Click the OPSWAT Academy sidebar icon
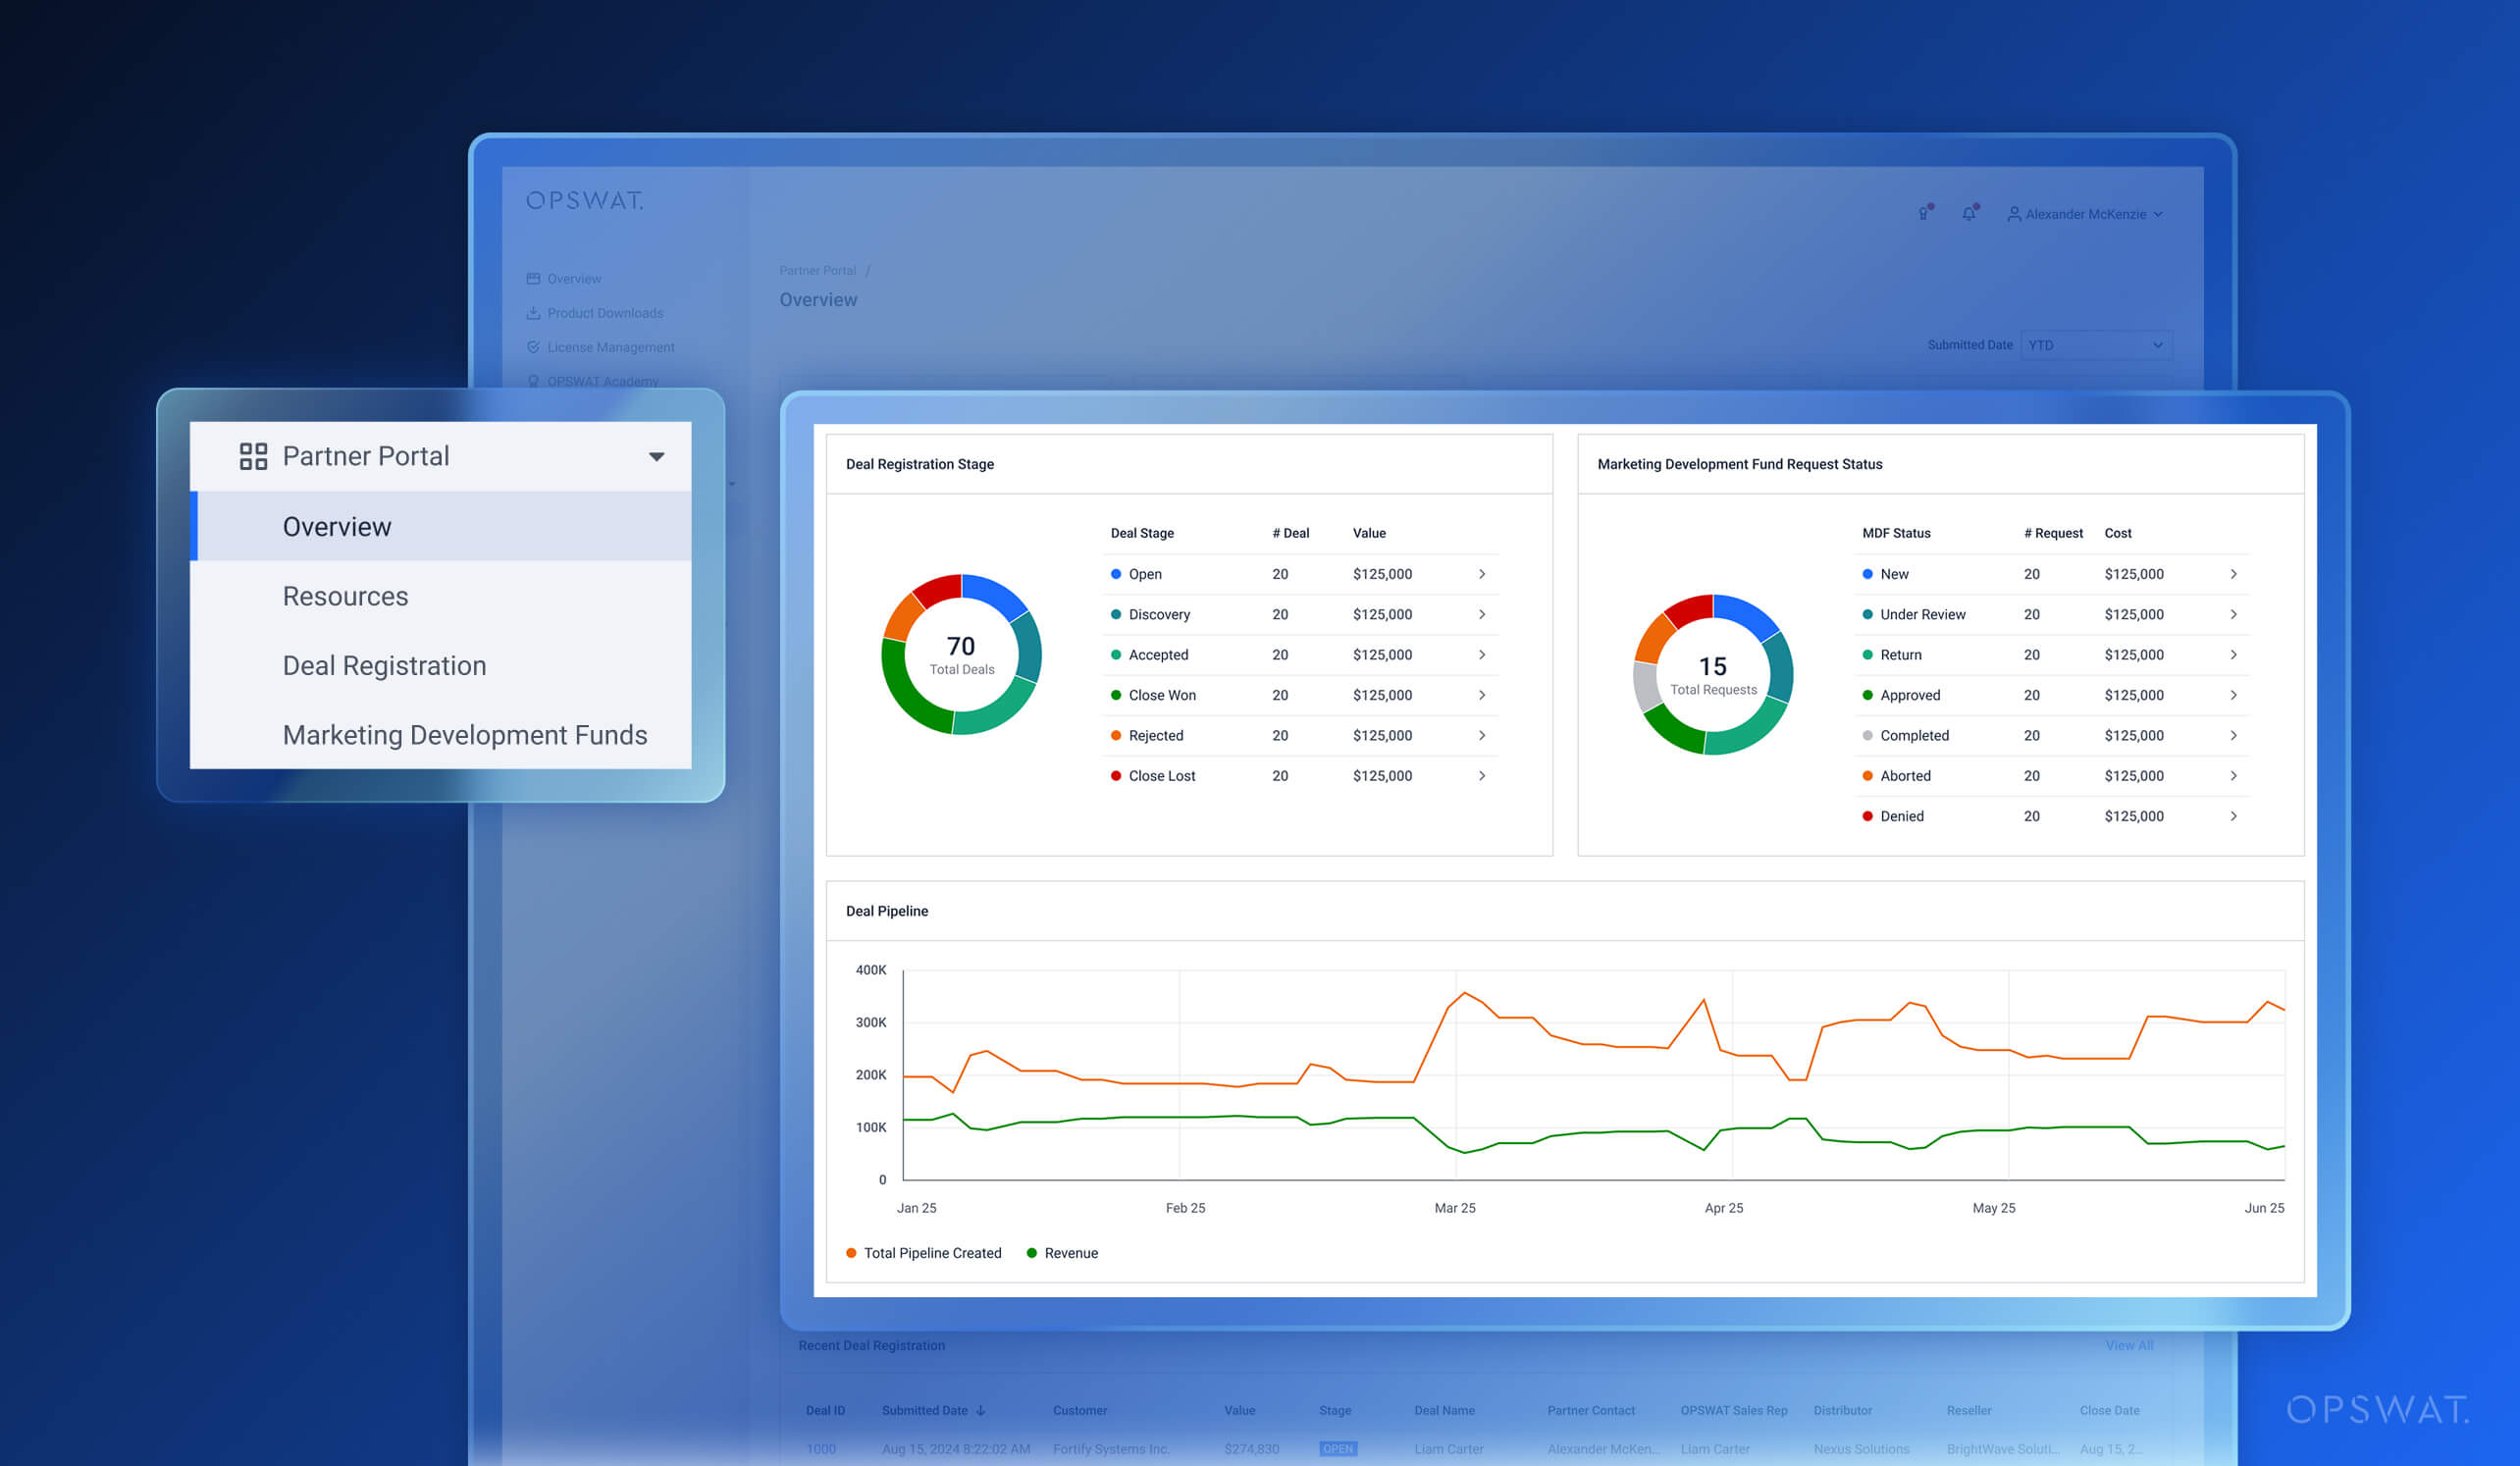This screenshot has width=2520, height=1466. [x=535, y=381]
